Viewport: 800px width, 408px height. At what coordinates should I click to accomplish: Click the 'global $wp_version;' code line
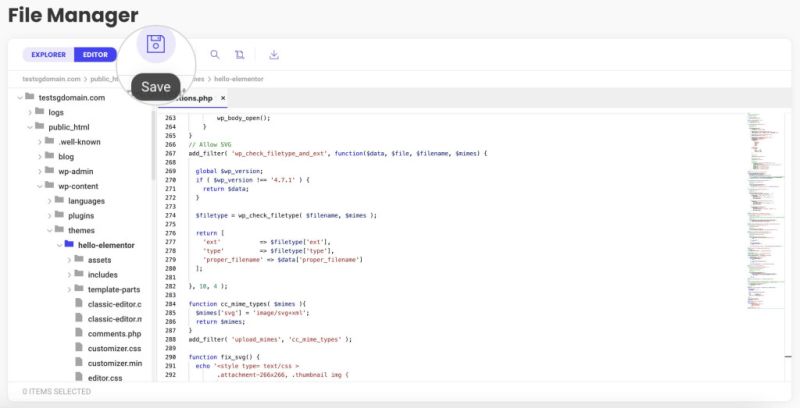pyautogui.click(x=229, y=171)
